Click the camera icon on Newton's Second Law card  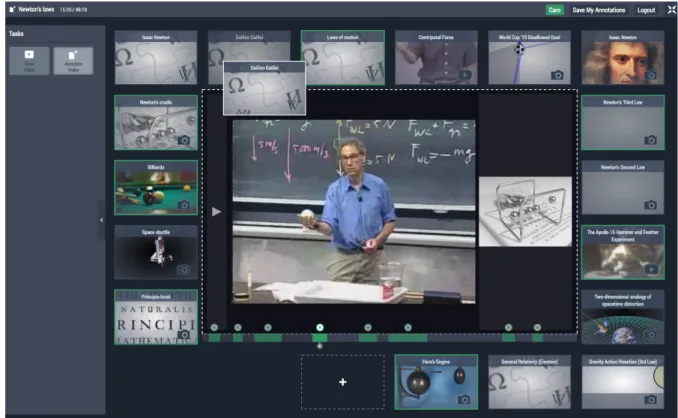tap(650, 205)
